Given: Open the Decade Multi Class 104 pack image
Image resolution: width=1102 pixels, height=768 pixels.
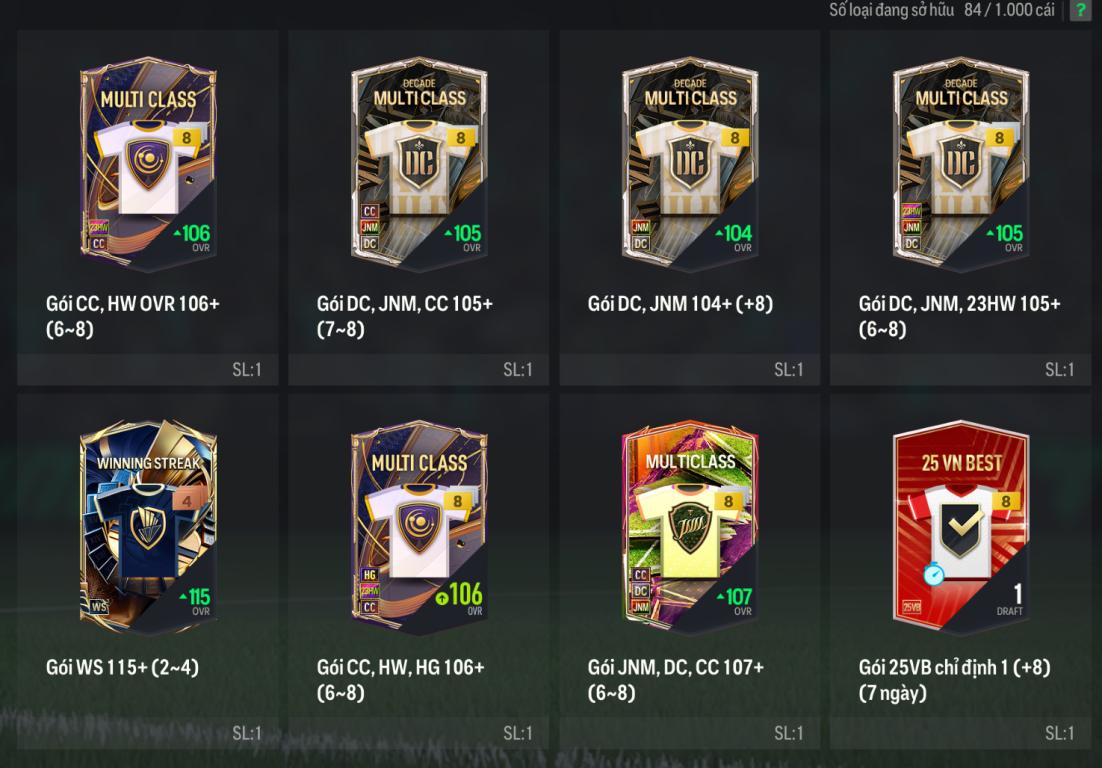Looking at the screenshot, I should [x=689, y=164].
